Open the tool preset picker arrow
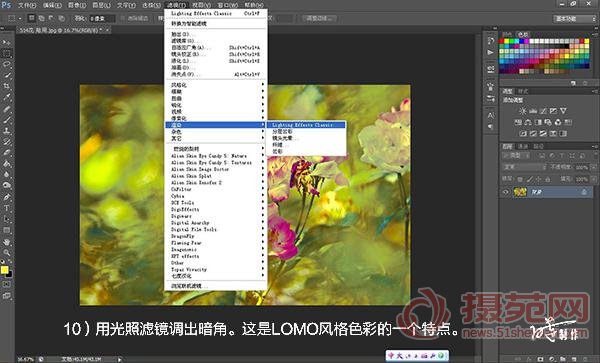This screenshot has width=600, height=363. click(20, 18)
